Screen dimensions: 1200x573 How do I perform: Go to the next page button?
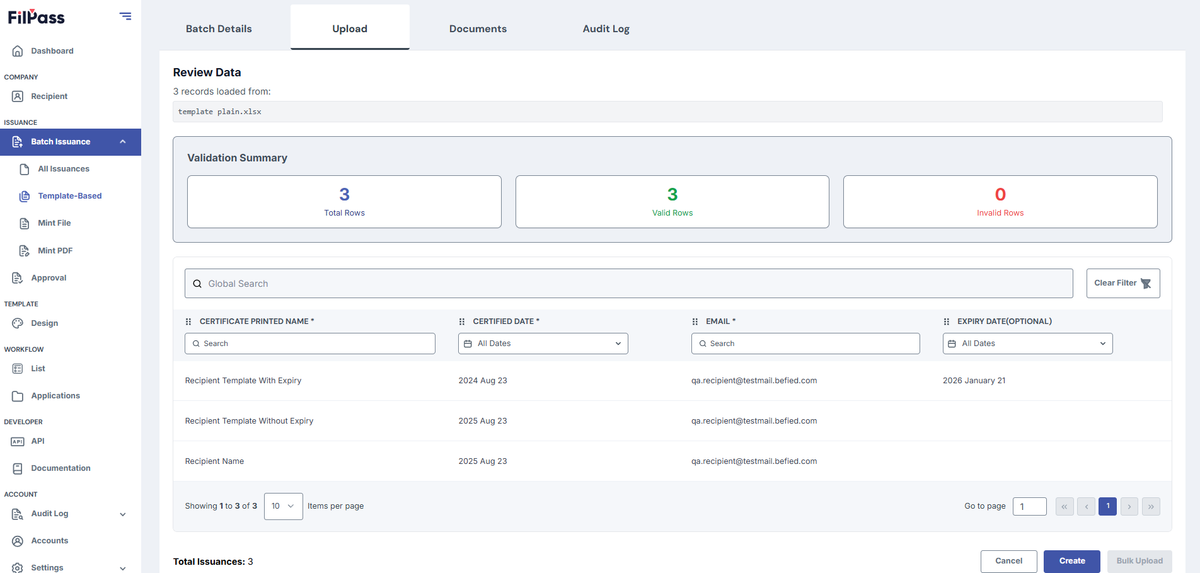(1129, 506)
